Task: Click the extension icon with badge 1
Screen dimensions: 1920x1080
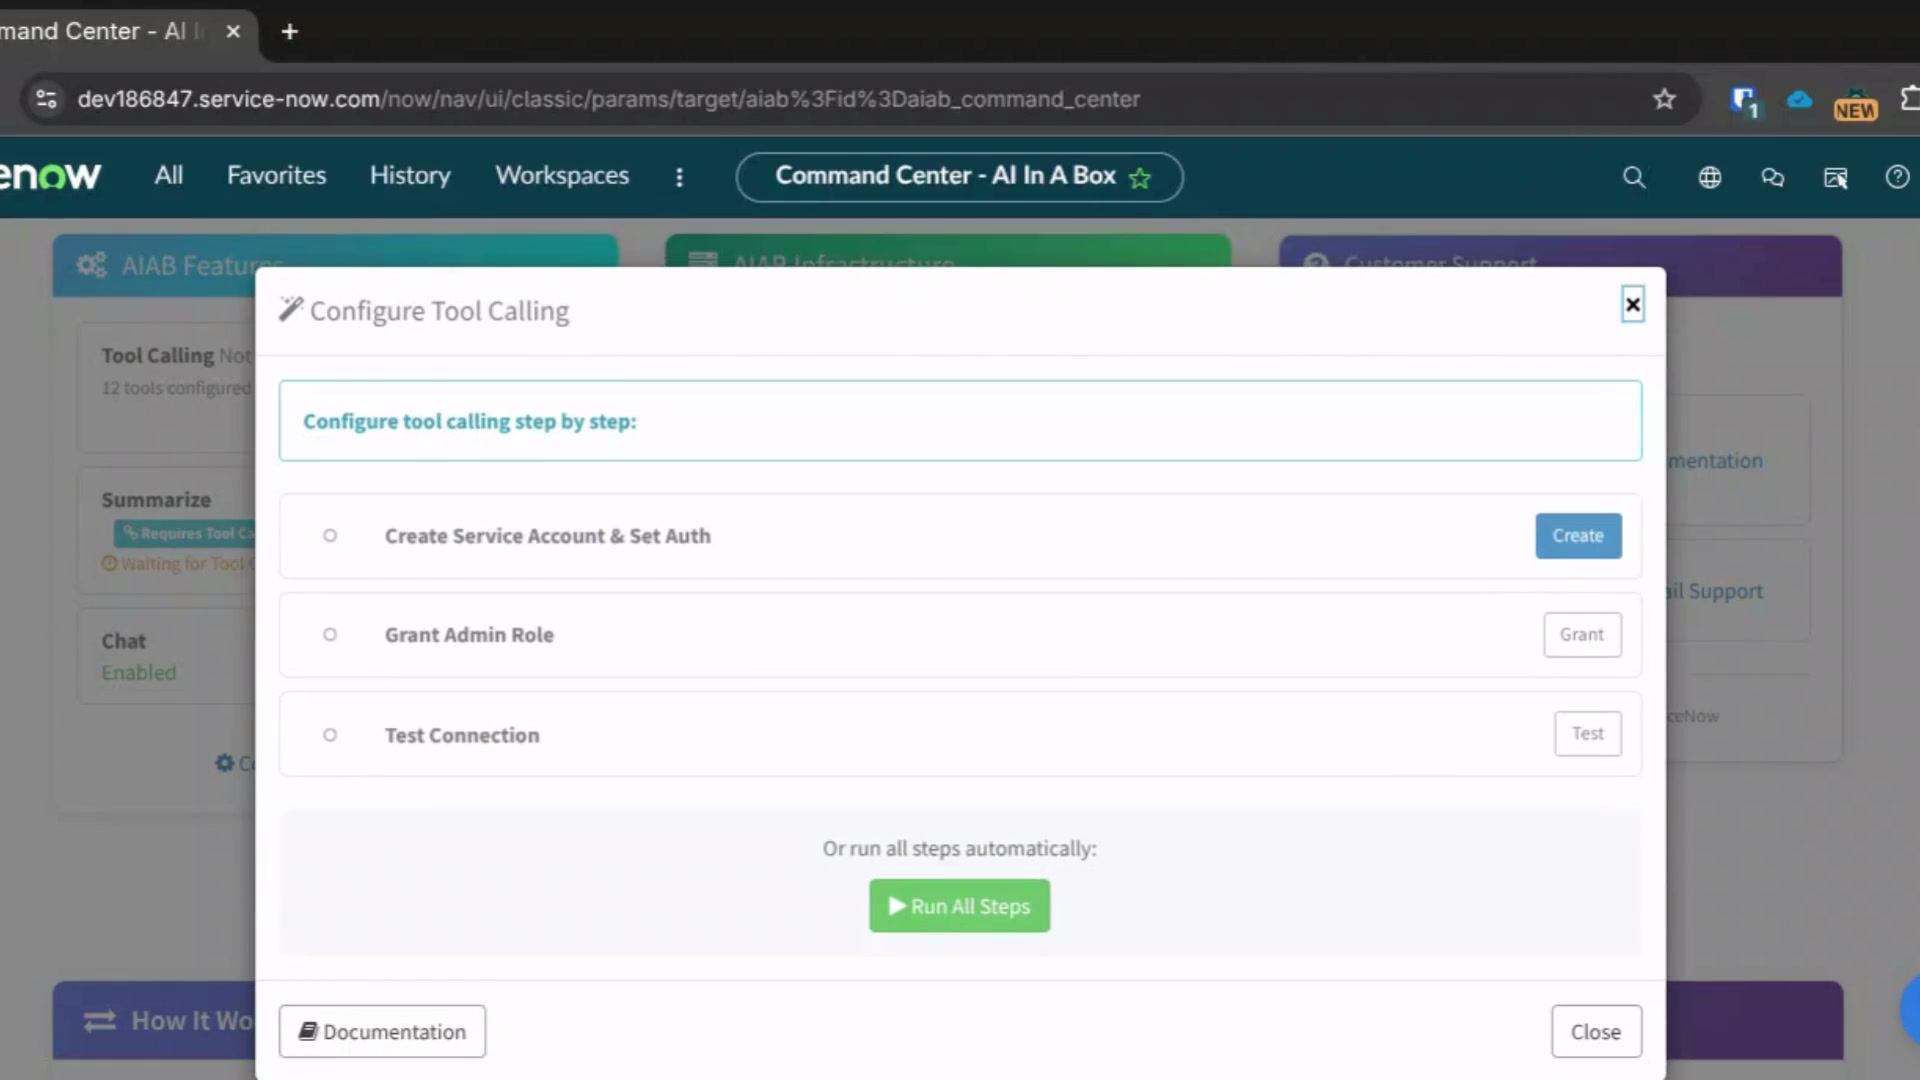Action: coord(1744,101)
